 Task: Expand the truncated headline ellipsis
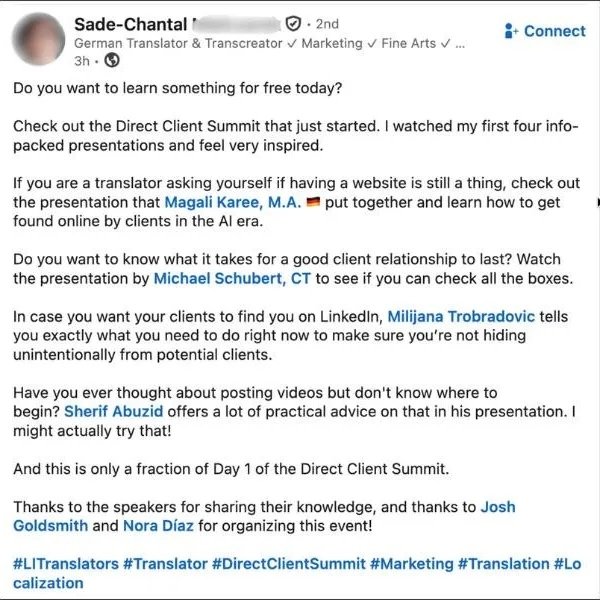460,44
